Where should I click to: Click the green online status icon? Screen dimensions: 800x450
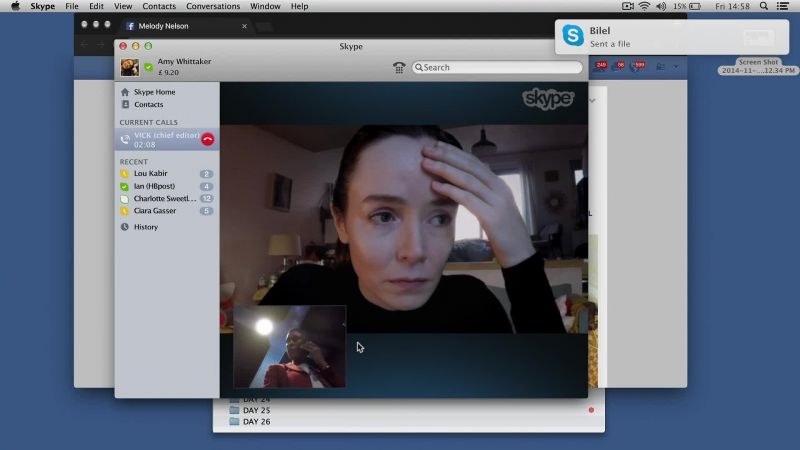point(148,67)
